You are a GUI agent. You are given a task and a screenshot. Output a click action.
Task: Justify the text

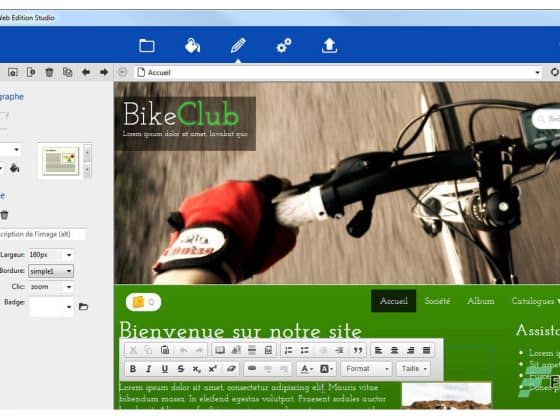pos(426,350)
